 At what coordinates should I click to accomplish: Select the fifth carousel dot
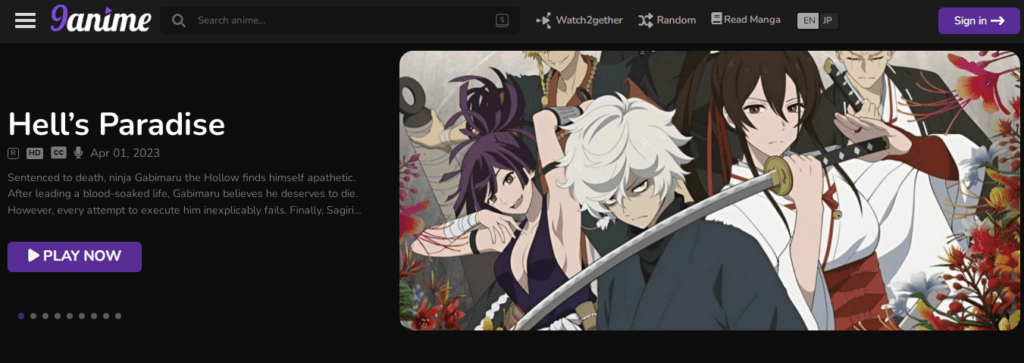tap(70, 316)
